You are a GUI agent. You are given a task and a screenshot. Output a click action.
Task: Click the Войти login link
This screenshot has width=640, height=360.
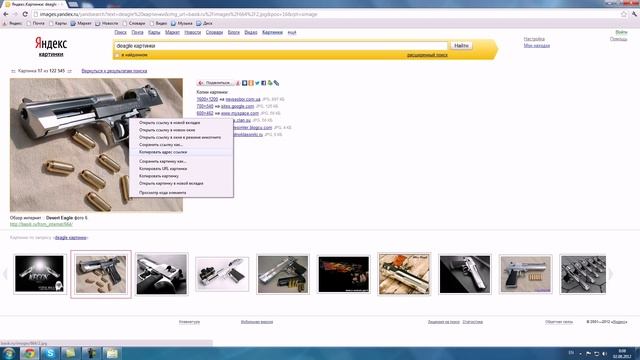pos(621,32)
